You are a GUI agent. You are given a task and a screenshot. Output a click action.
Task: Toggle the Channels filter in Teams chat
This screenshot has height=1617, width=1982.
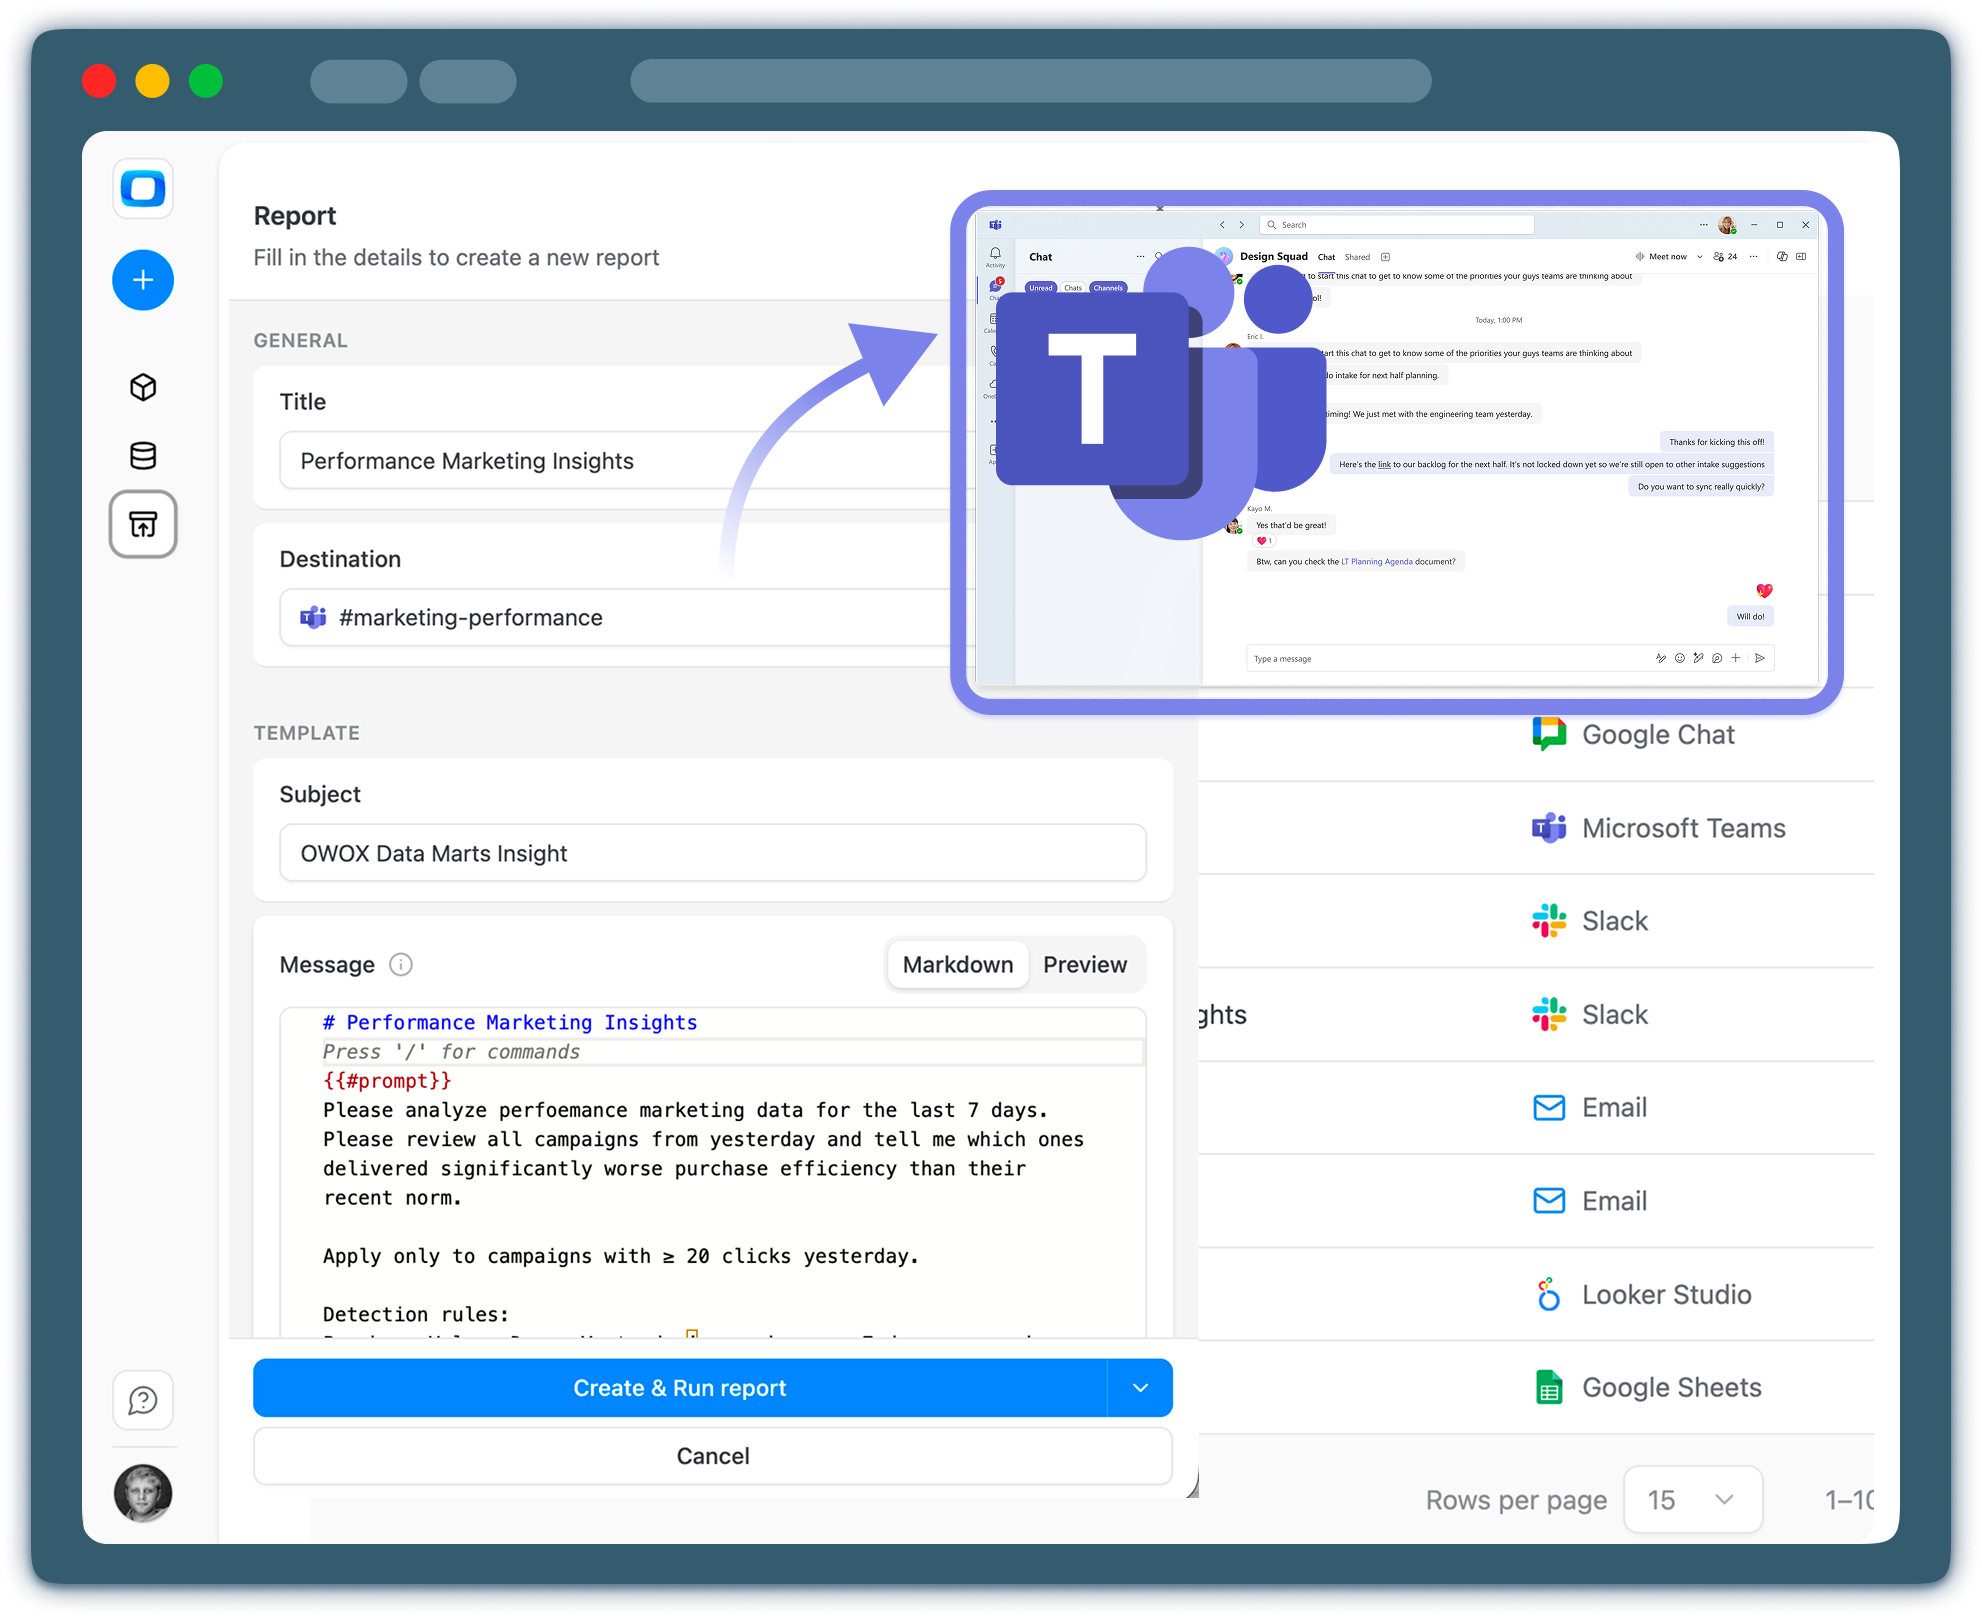point(1109,287)
